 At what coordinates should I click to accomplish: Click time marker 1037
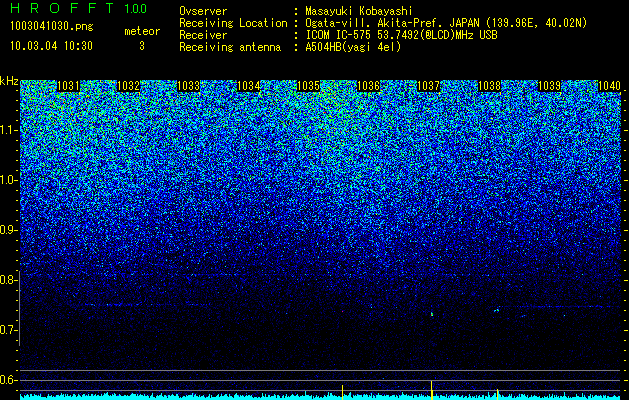pos(429,86)
